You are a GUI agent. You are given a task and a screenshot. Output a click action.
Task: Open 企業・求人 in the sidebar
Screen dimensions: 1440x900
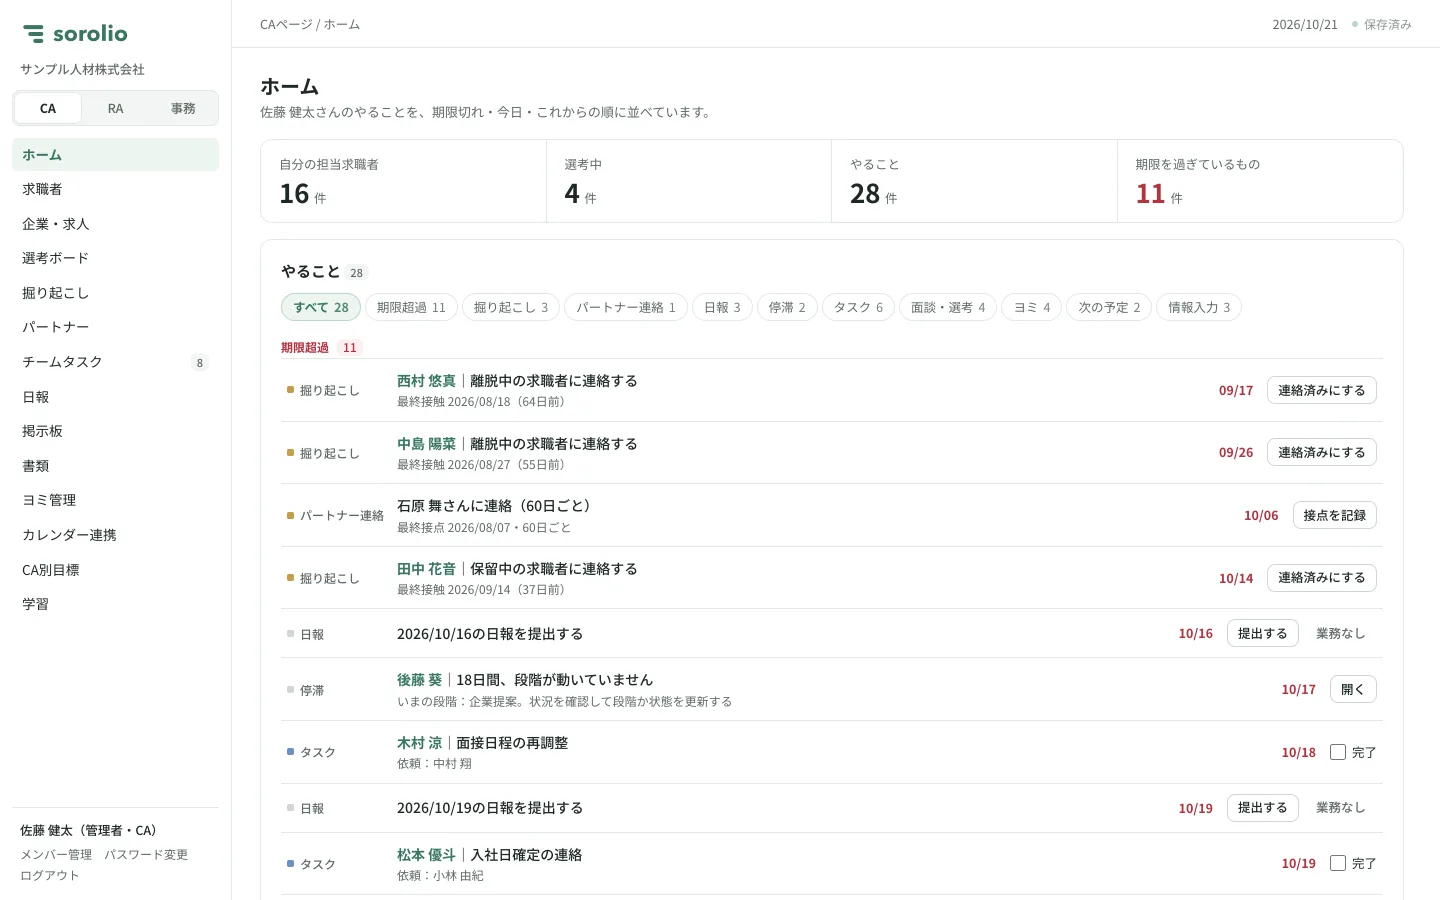point(115,224)
